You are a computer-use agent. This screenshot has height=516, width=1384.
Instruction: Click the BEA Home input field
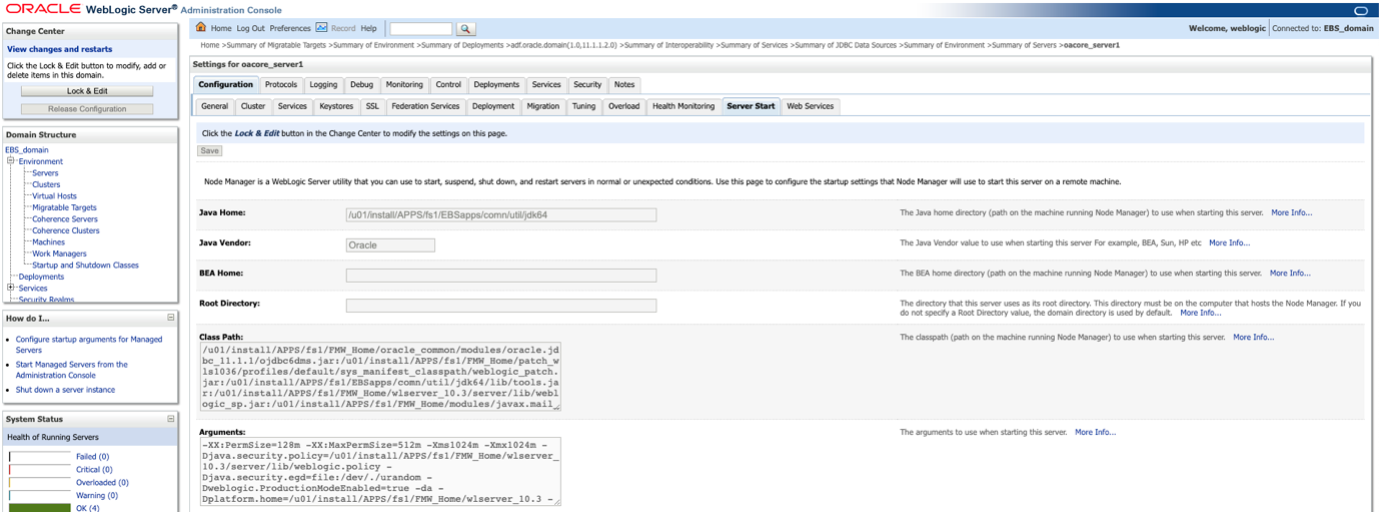click(x=501, y=275)
